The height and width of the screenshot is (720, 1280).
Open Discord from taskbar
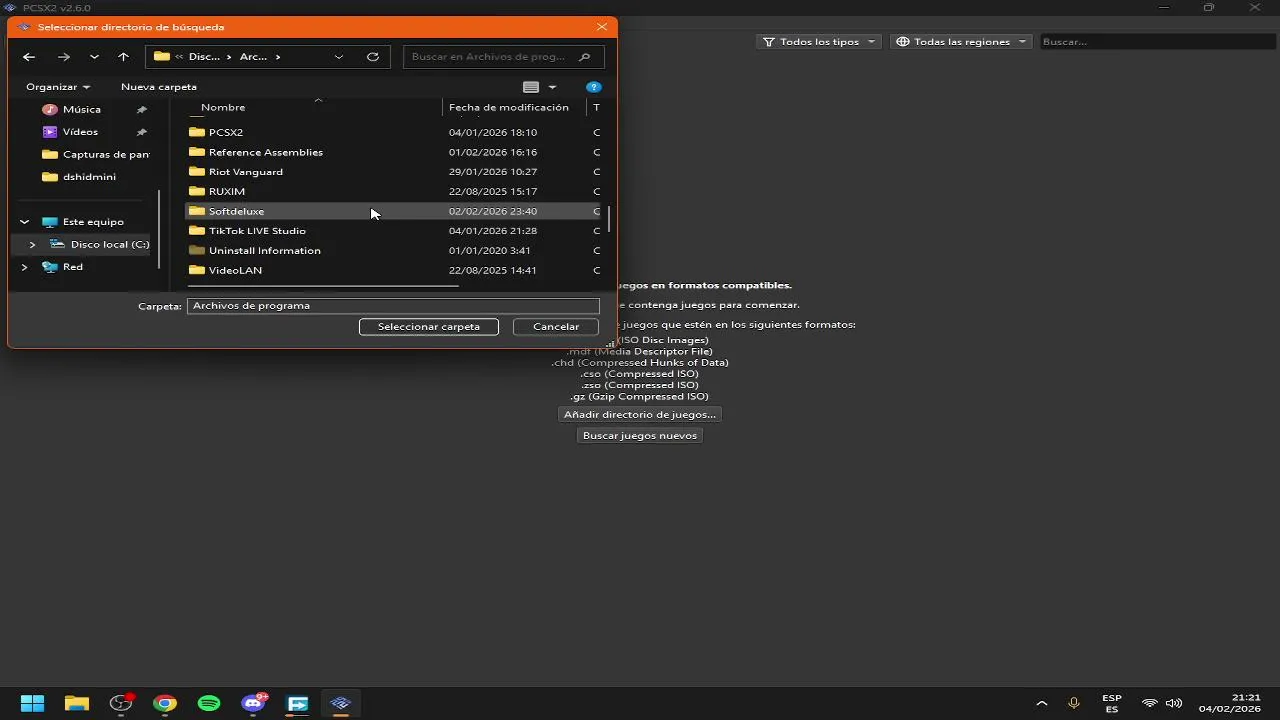point(253,703)
